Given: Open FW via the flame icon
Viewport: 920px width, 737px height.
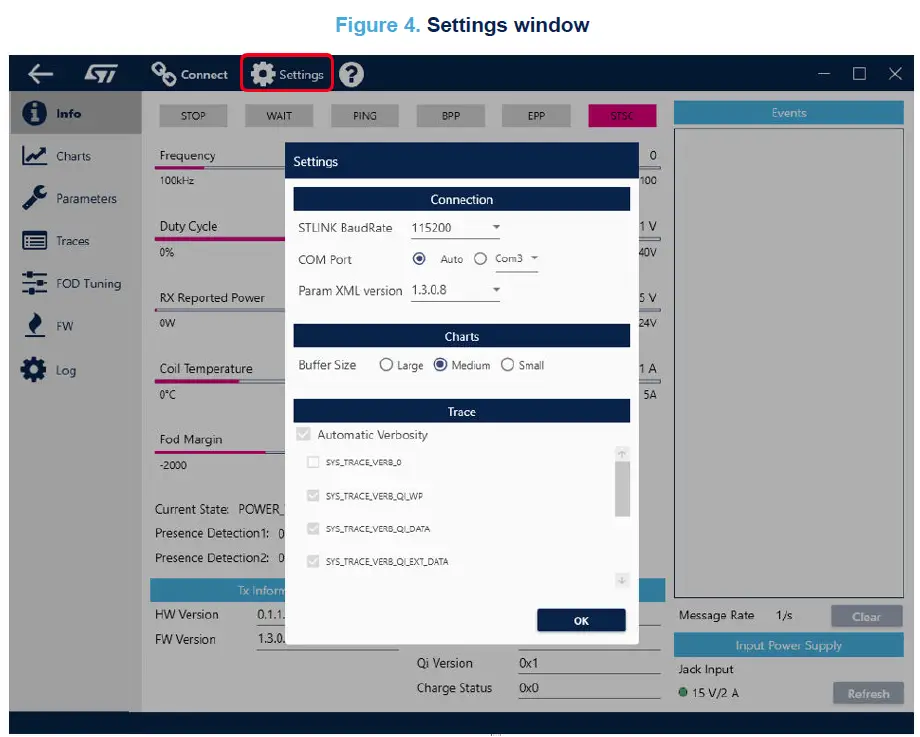Looking at the screenshot, I should coord(35,326).
